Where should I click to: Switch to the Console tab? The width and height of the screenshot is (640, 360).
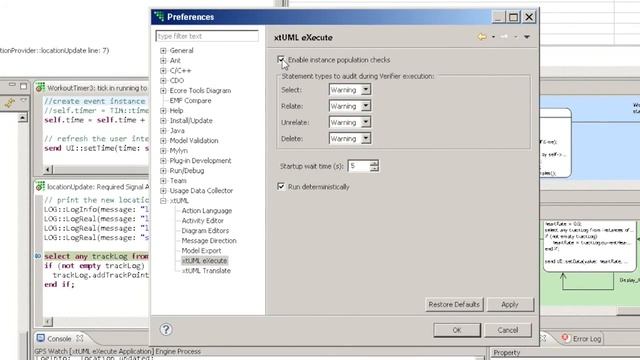[x=59, y=338]
